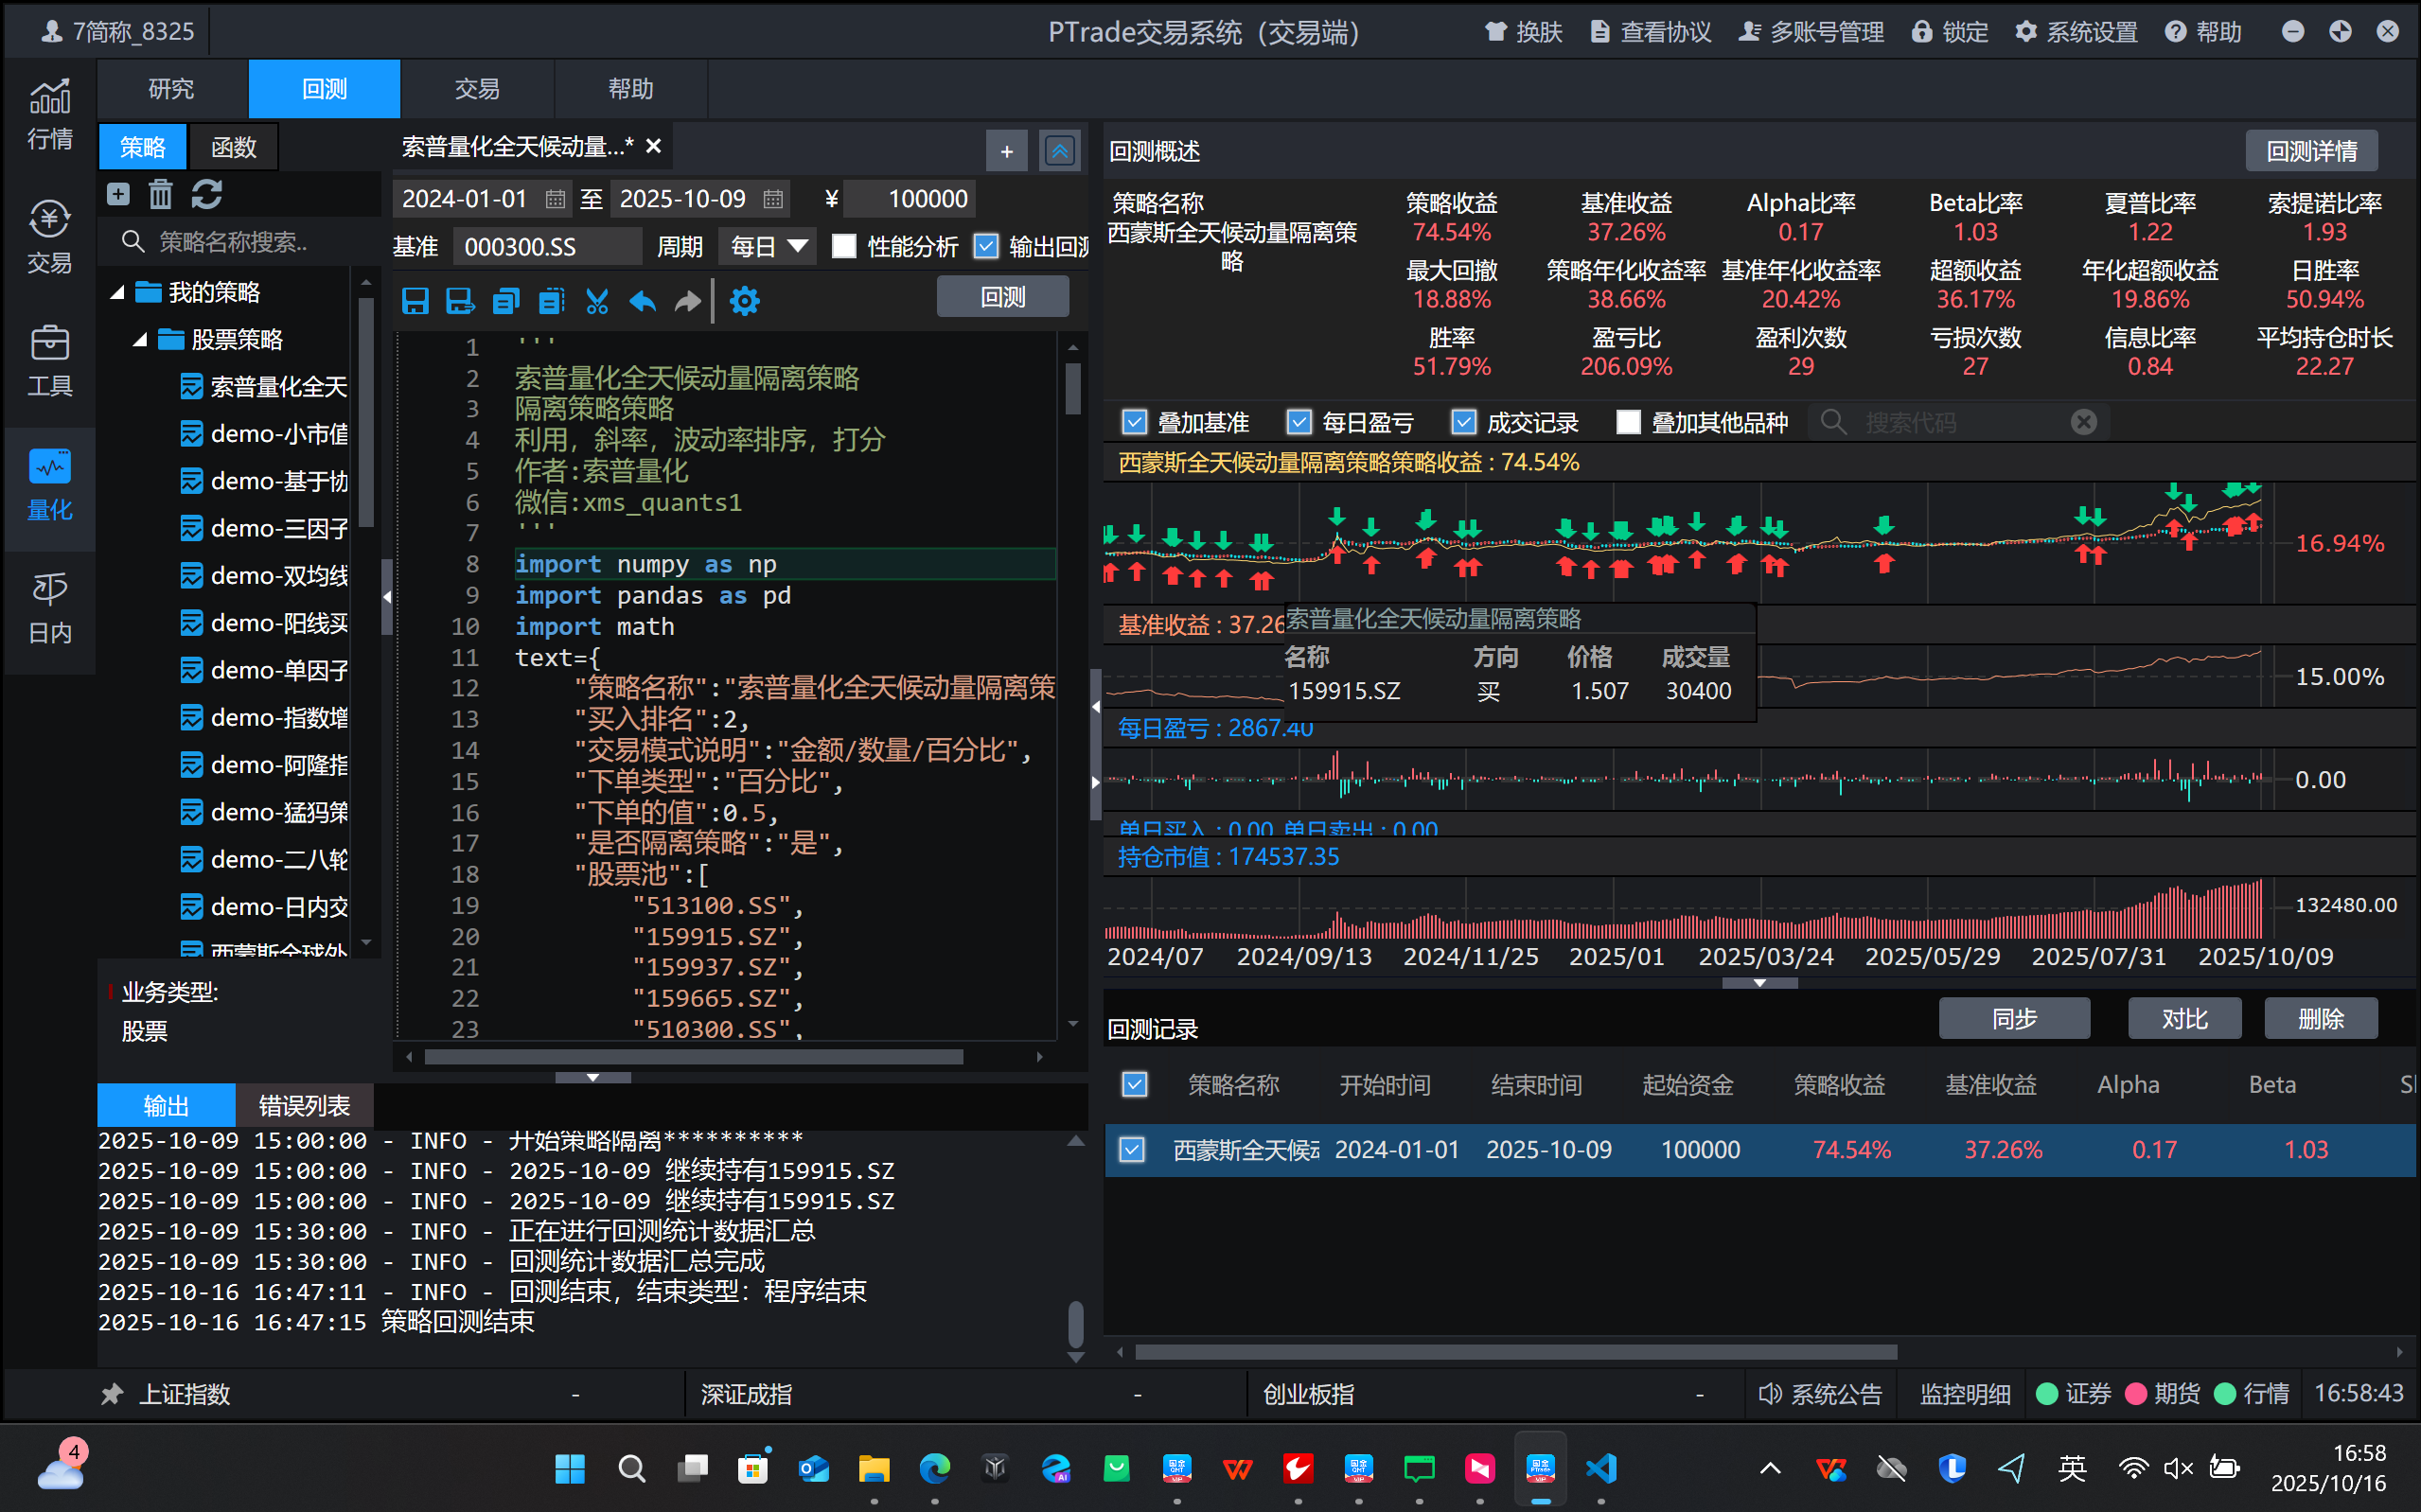The width and height of the screenshot is (2421, 1512).
Task: Click the scissors cut icon in editor toolbar
Action: pos(597,301)
